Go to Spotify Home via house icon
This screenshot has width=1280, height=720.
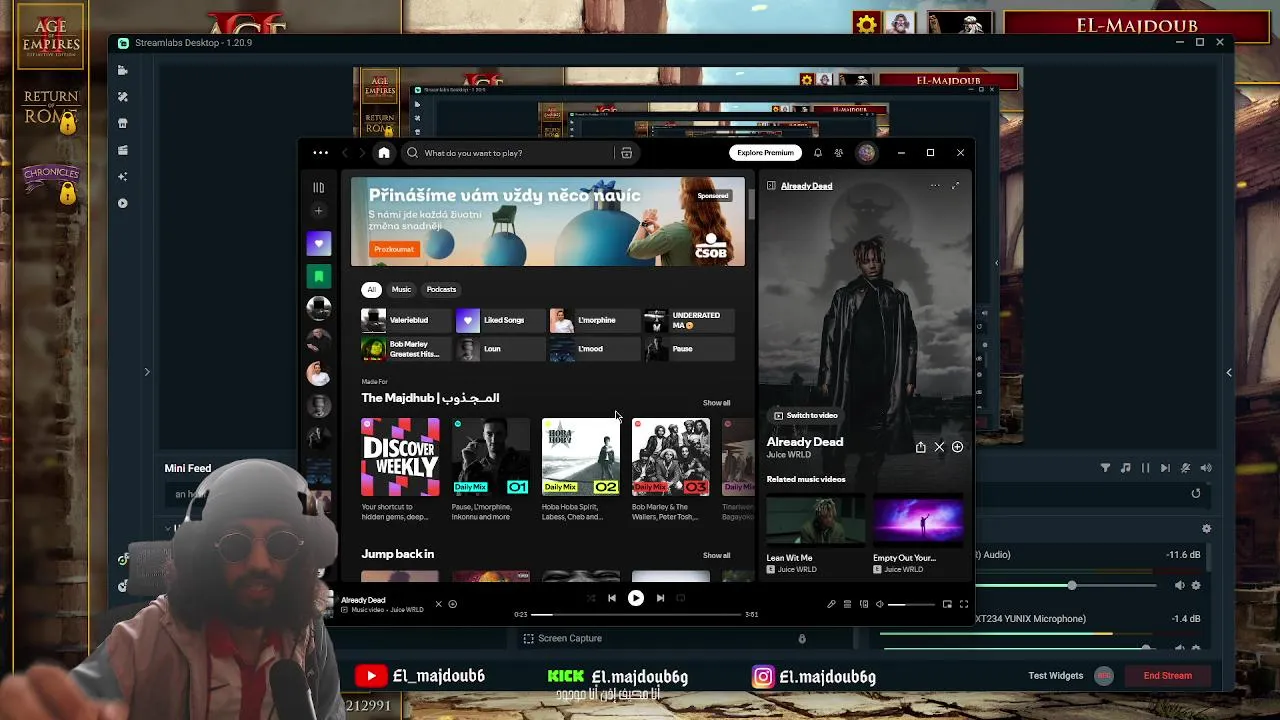click(383, 153)
